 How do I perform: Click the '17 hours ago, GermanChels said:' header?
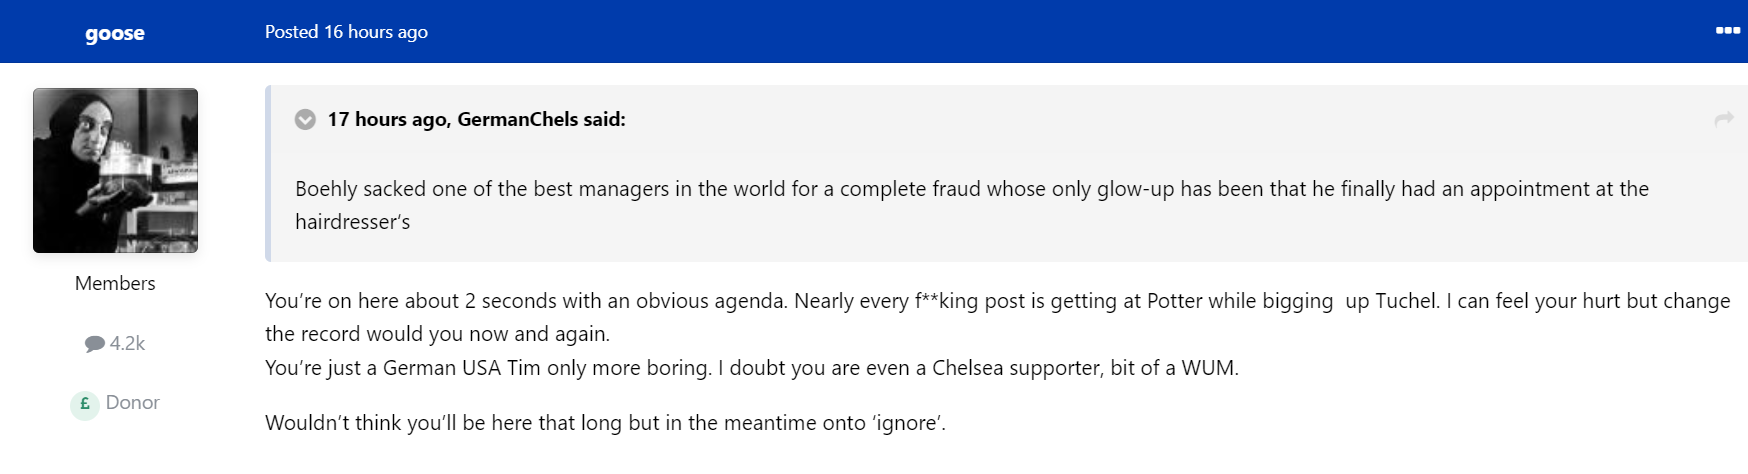[476, 119]
